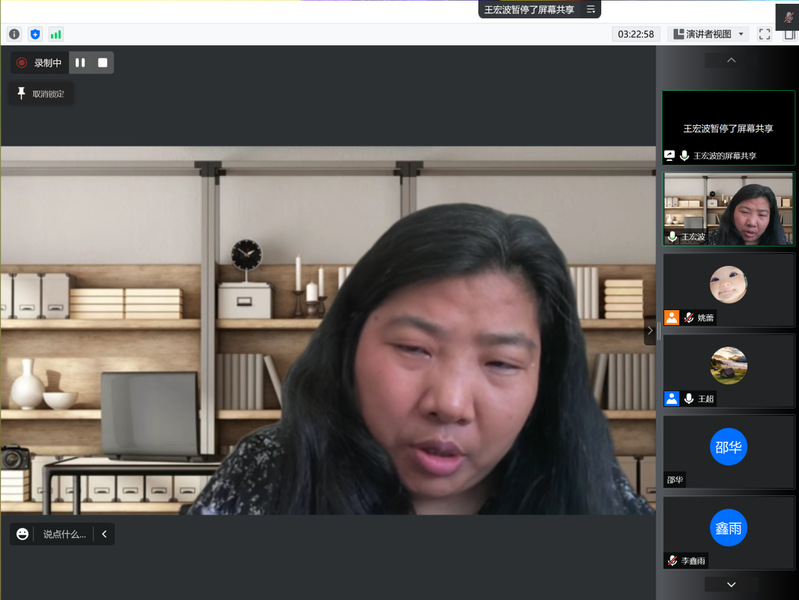
Task: Open the meeting info icon
Action: [x=14, y=34]
